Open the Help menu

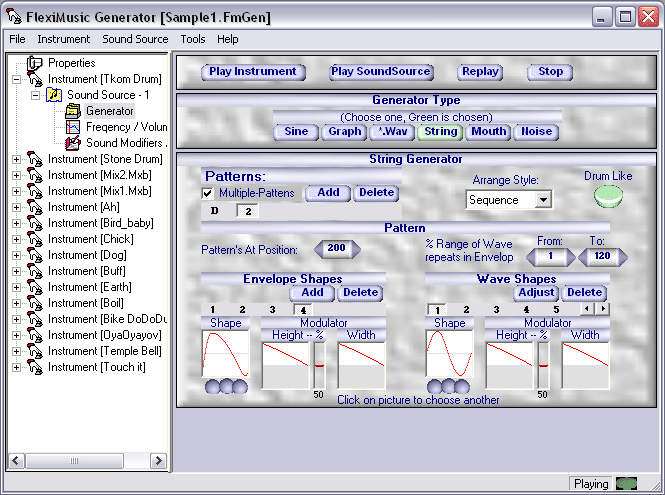(228, 39)
